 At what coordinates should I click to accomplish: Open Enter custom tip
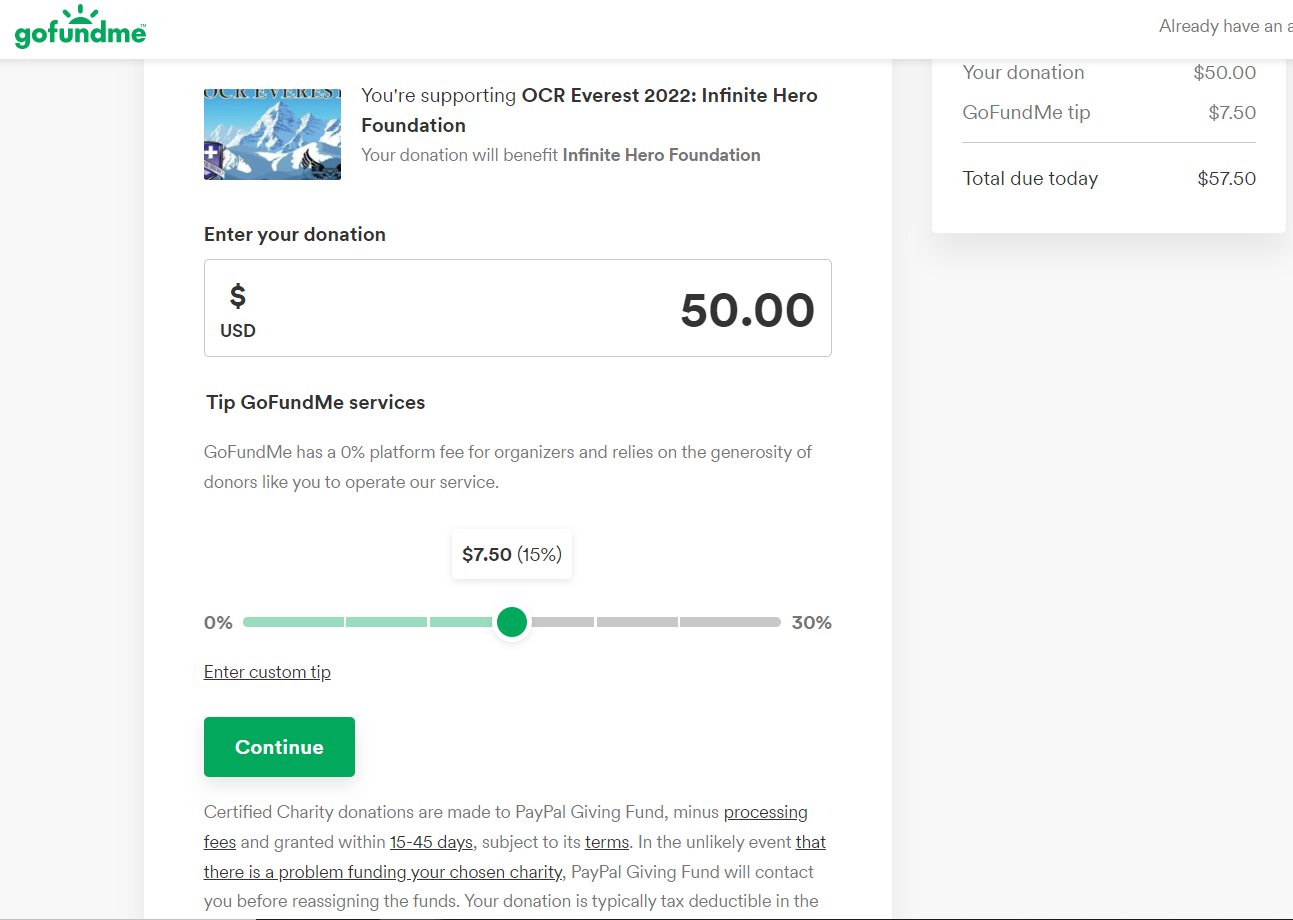tap(267, 671)
